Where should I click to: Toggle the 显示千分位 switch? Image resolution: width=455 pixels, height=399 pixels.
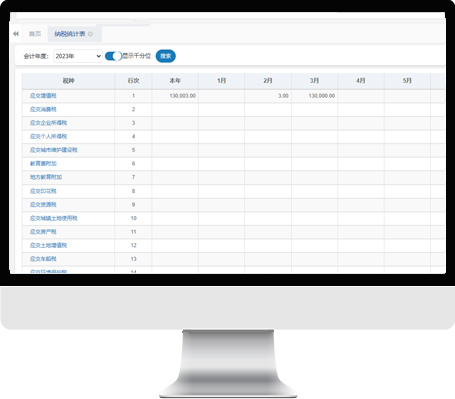coord(113,56)
